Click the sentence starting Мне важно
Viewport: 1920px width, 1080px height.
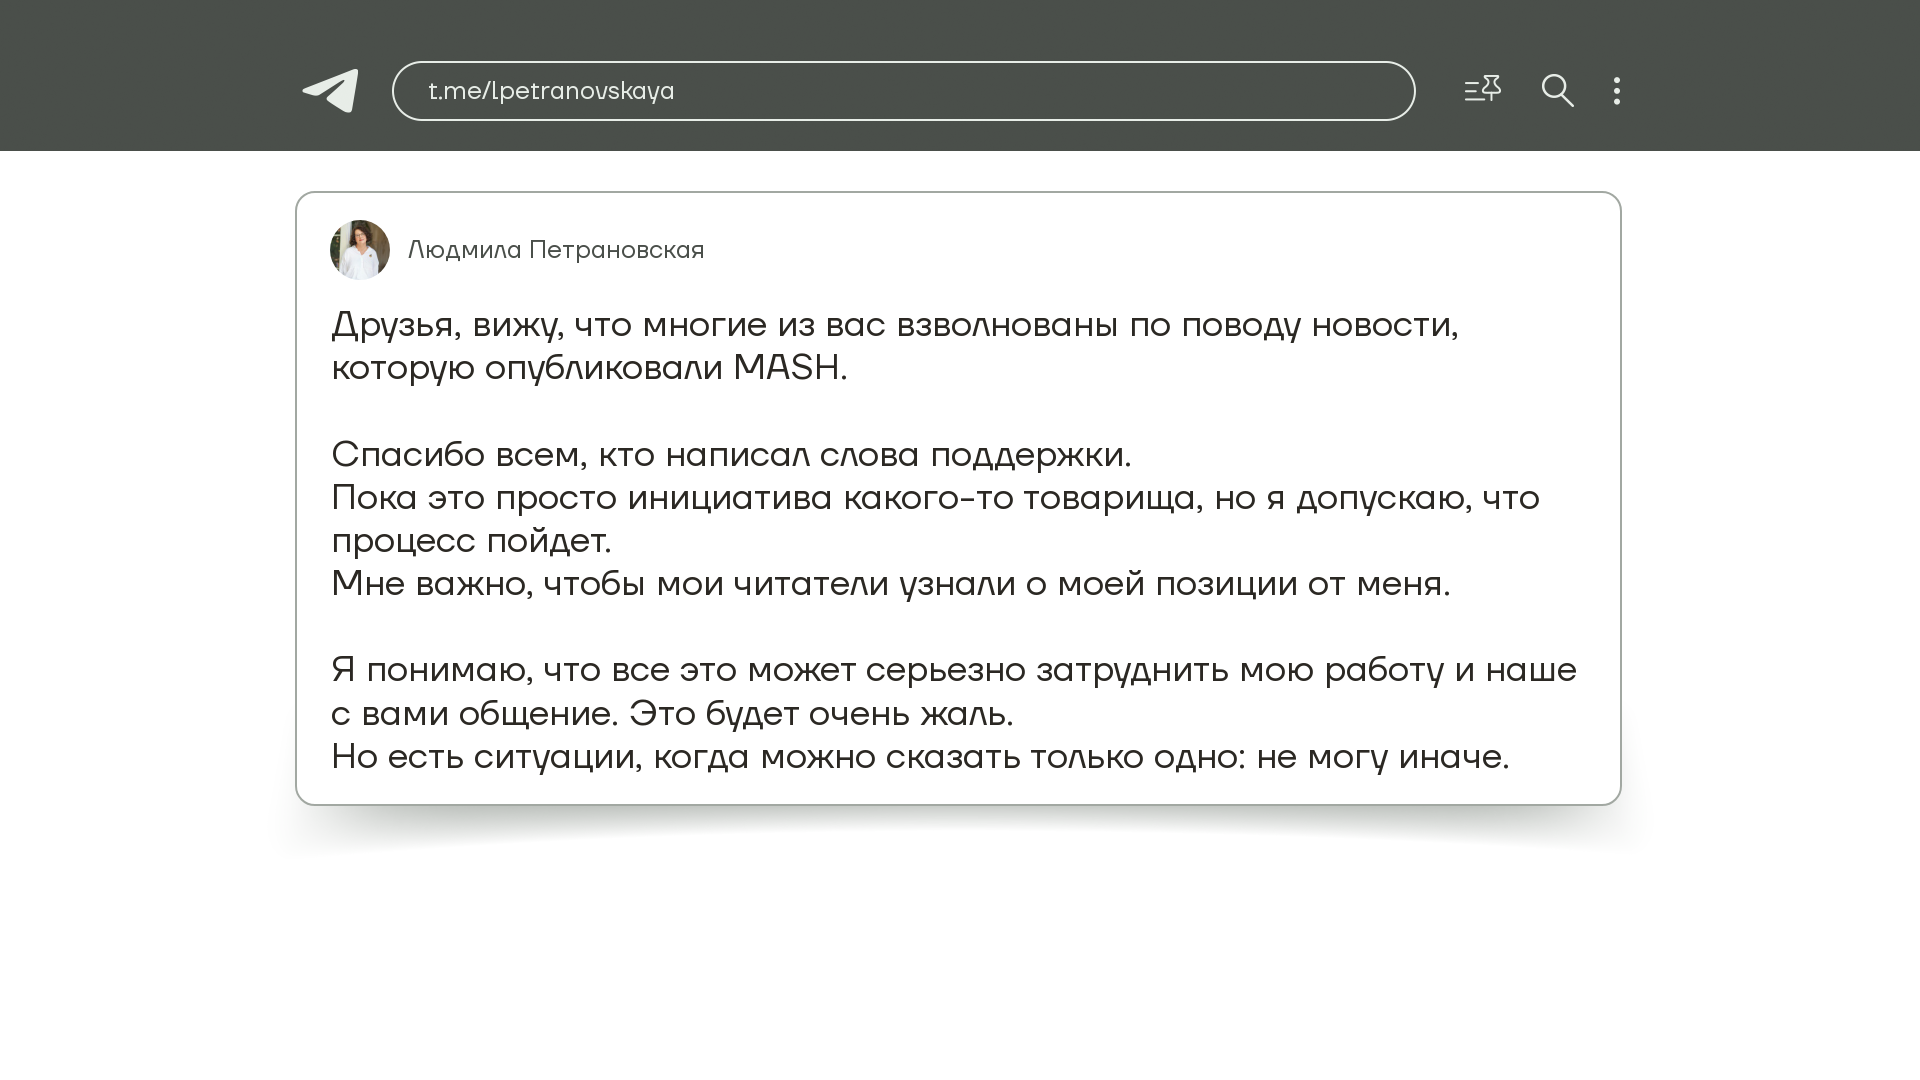[890, 584]
